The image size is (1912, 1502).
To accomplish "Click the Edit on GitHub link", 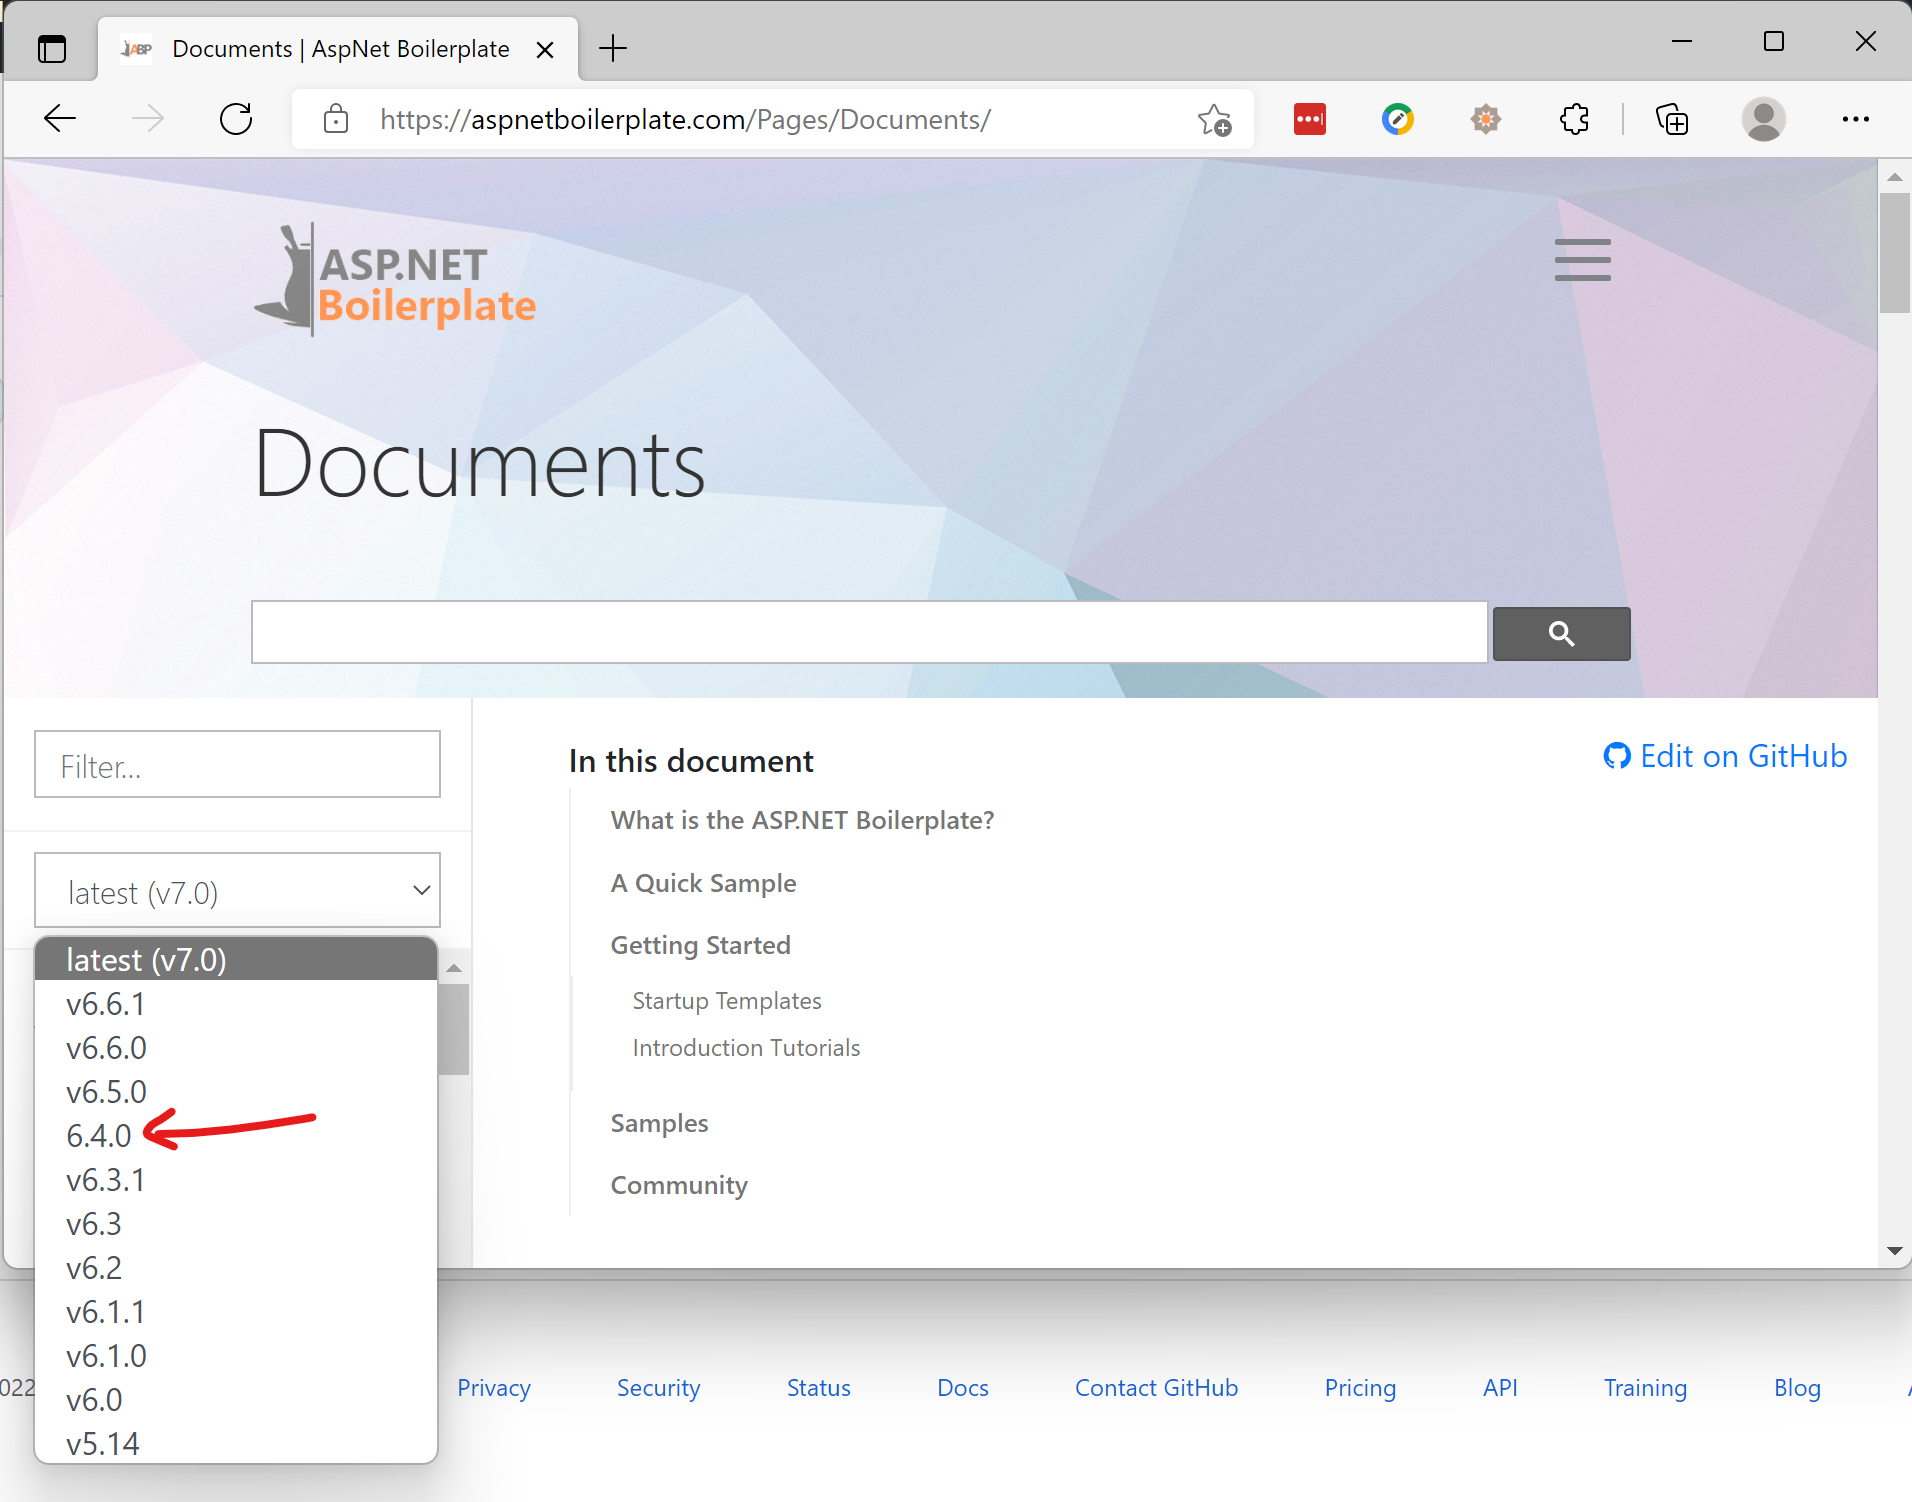I will pyautogui.click(x=1743, y=756).
